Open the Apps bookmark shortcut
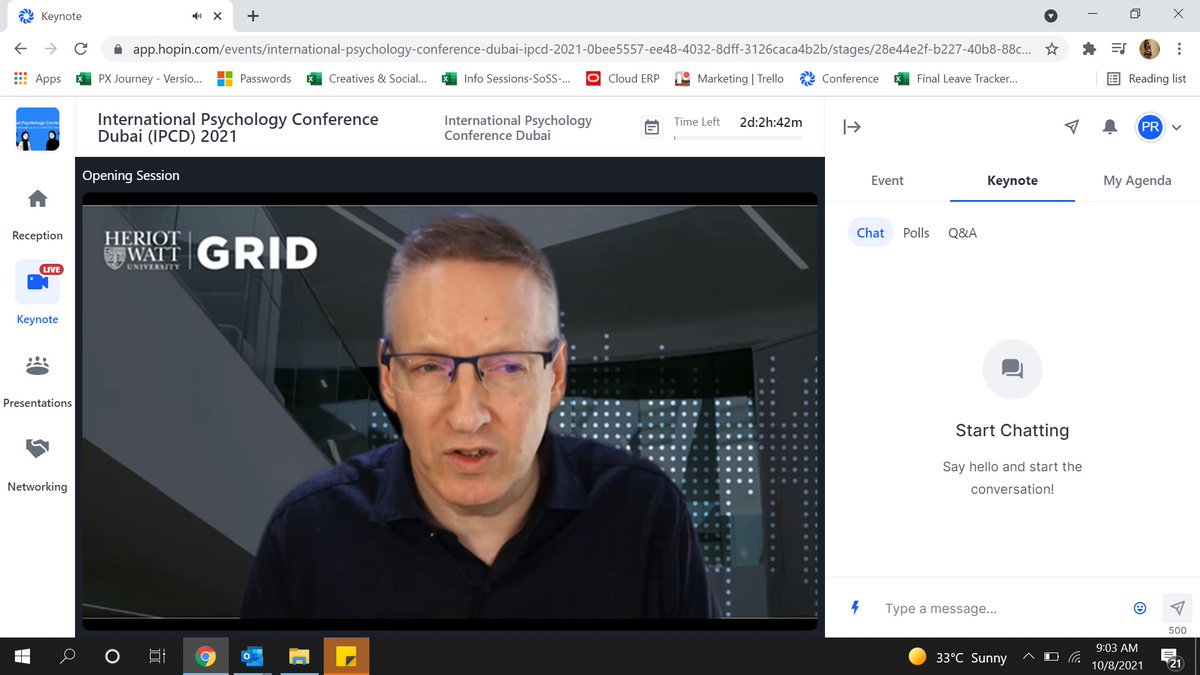The height and width of the screenshot is (675, 1200). tap(37, 78)
